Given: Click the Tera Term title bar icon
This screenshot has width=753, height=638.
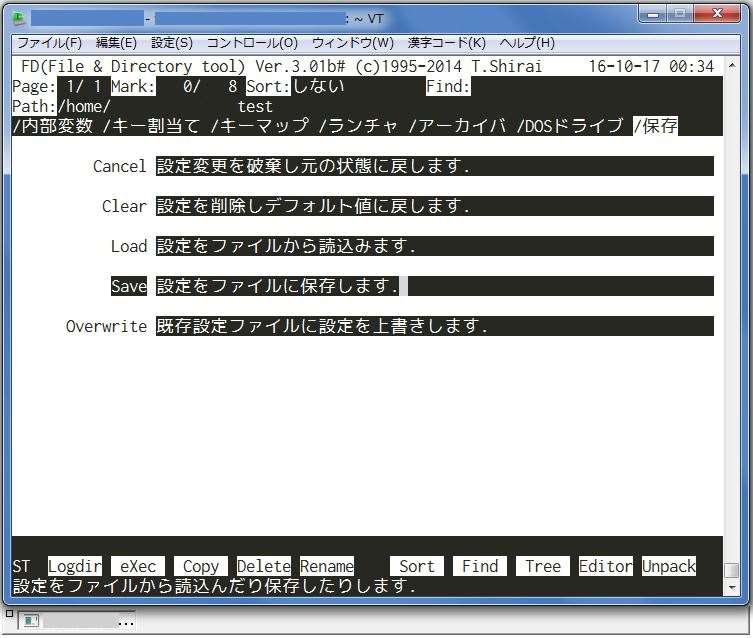Looking at the screenshot, I should pos(19,19).
